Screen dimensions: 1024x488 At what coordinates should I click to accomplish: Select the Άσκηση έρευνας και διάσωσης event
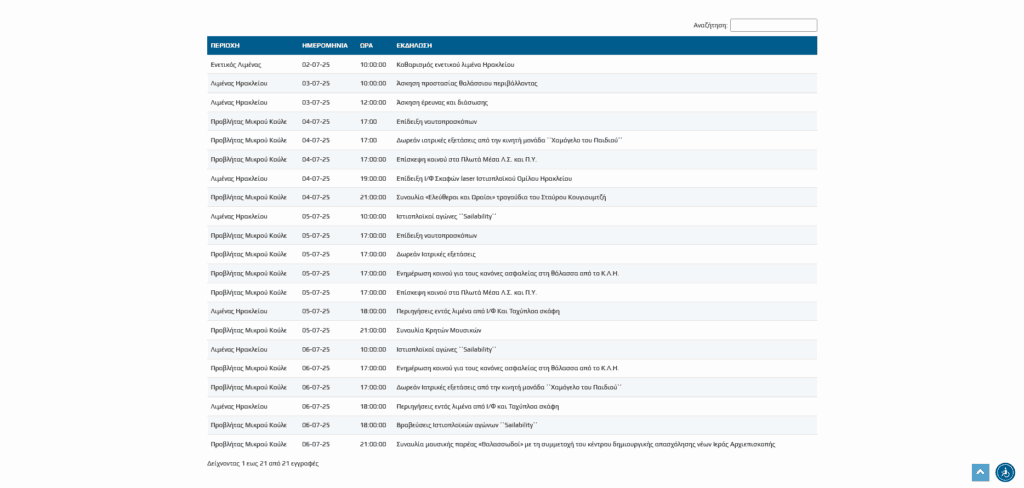442,102
